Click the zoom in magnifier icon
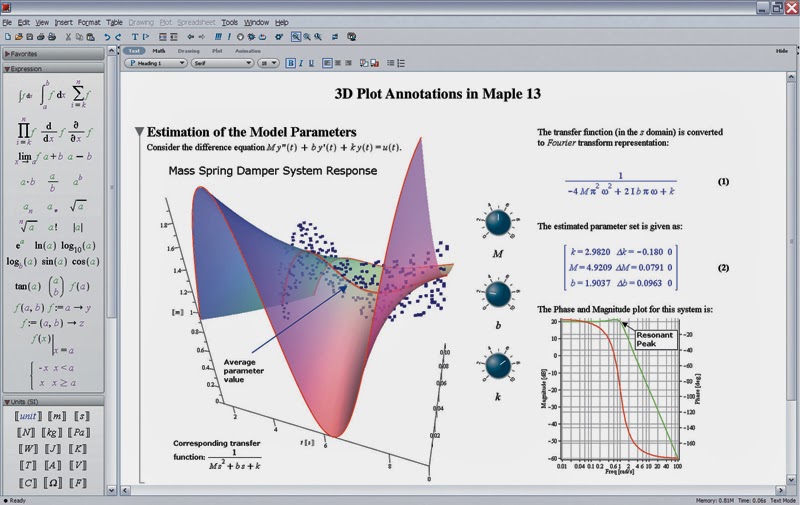 pyautogui.click(x=307, y=37)
